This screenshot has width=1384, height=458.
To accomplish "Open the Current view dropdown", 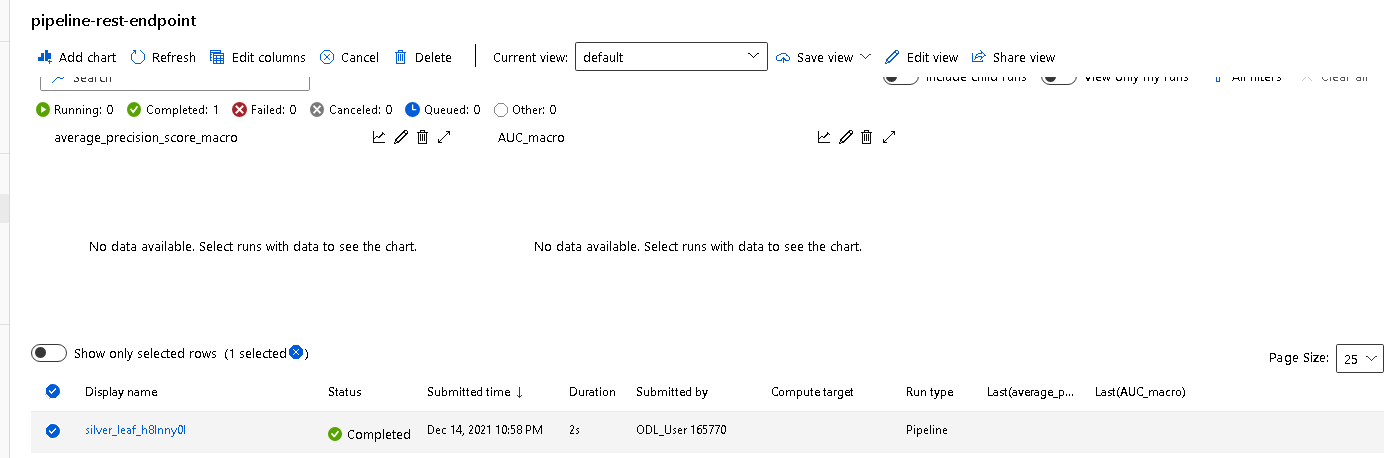I will (x=671, y=57).
